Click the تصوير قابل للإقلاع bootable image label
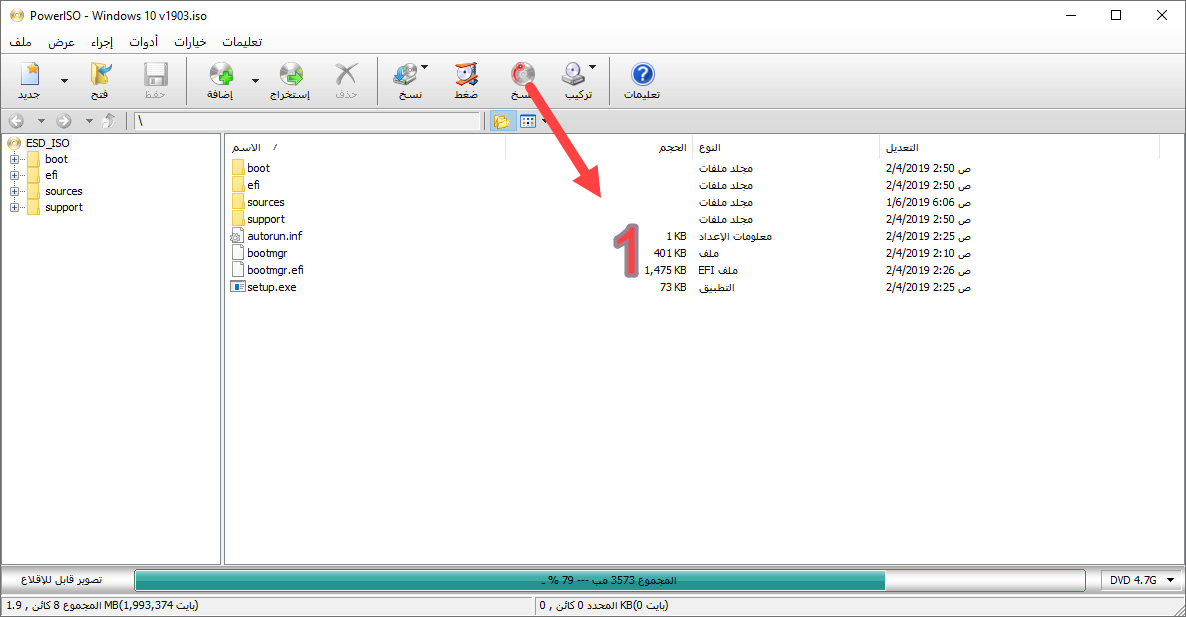Viewport: 1186px width, 617px height. pos(62,580)
